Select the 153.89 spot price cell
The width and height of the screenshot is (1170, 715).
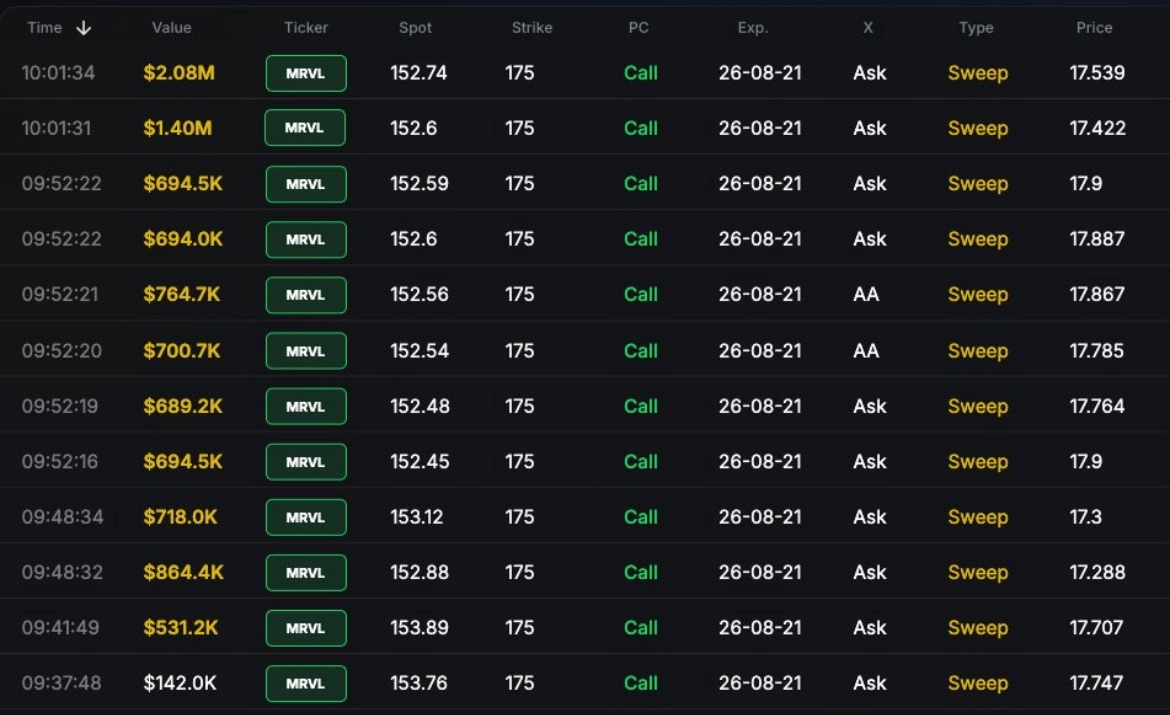(419, 628)
